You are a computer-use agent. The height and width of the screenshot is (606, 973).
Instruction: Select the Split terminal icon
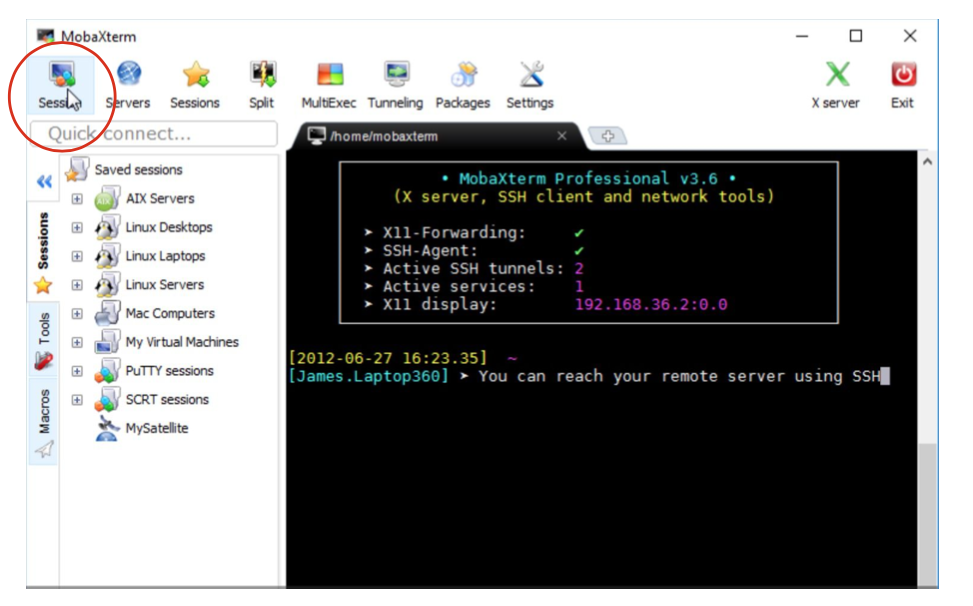pyautogui.click(x=262, y=74)
